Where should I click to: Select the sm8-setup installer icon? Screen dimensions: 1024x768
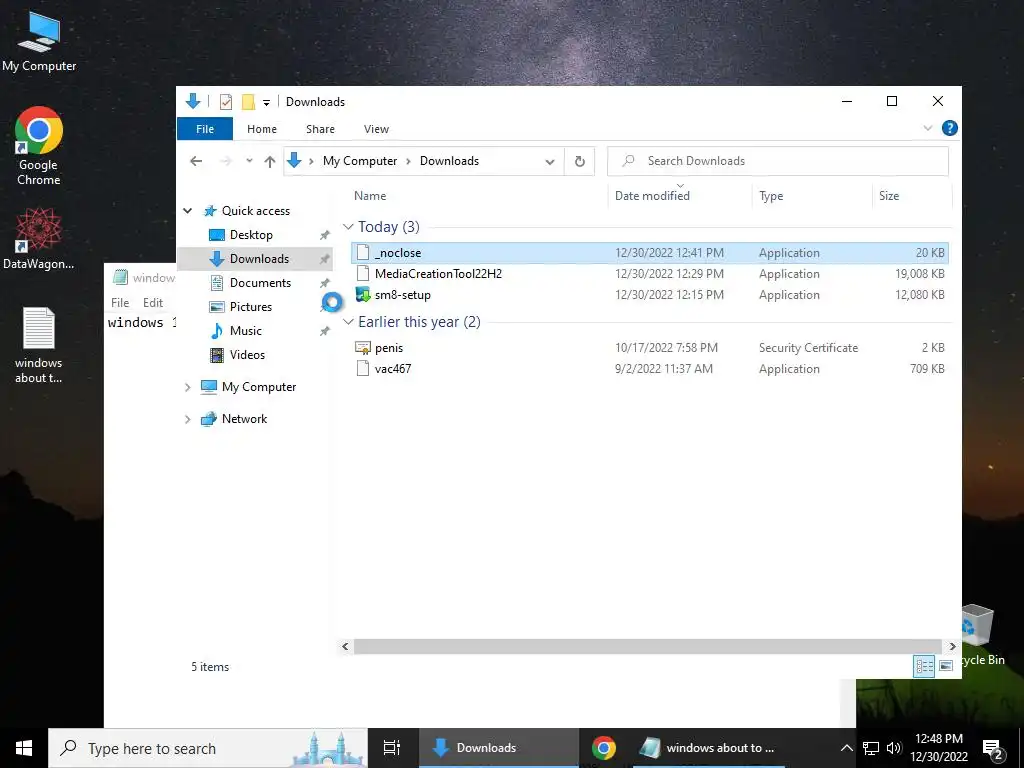(x=362, y=295)
